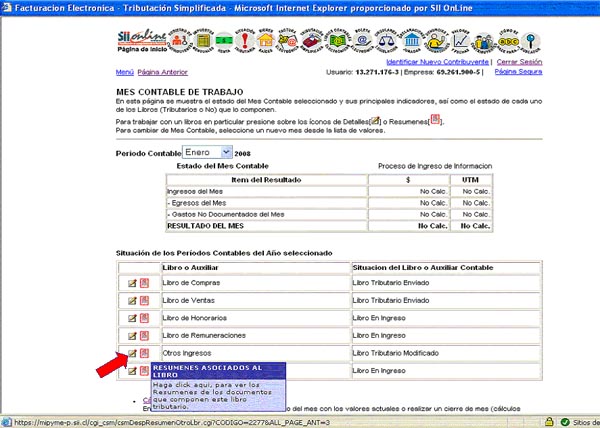Open the round icon showing a group of people
This screenshot has width=600, height=428.
(484, 42)
